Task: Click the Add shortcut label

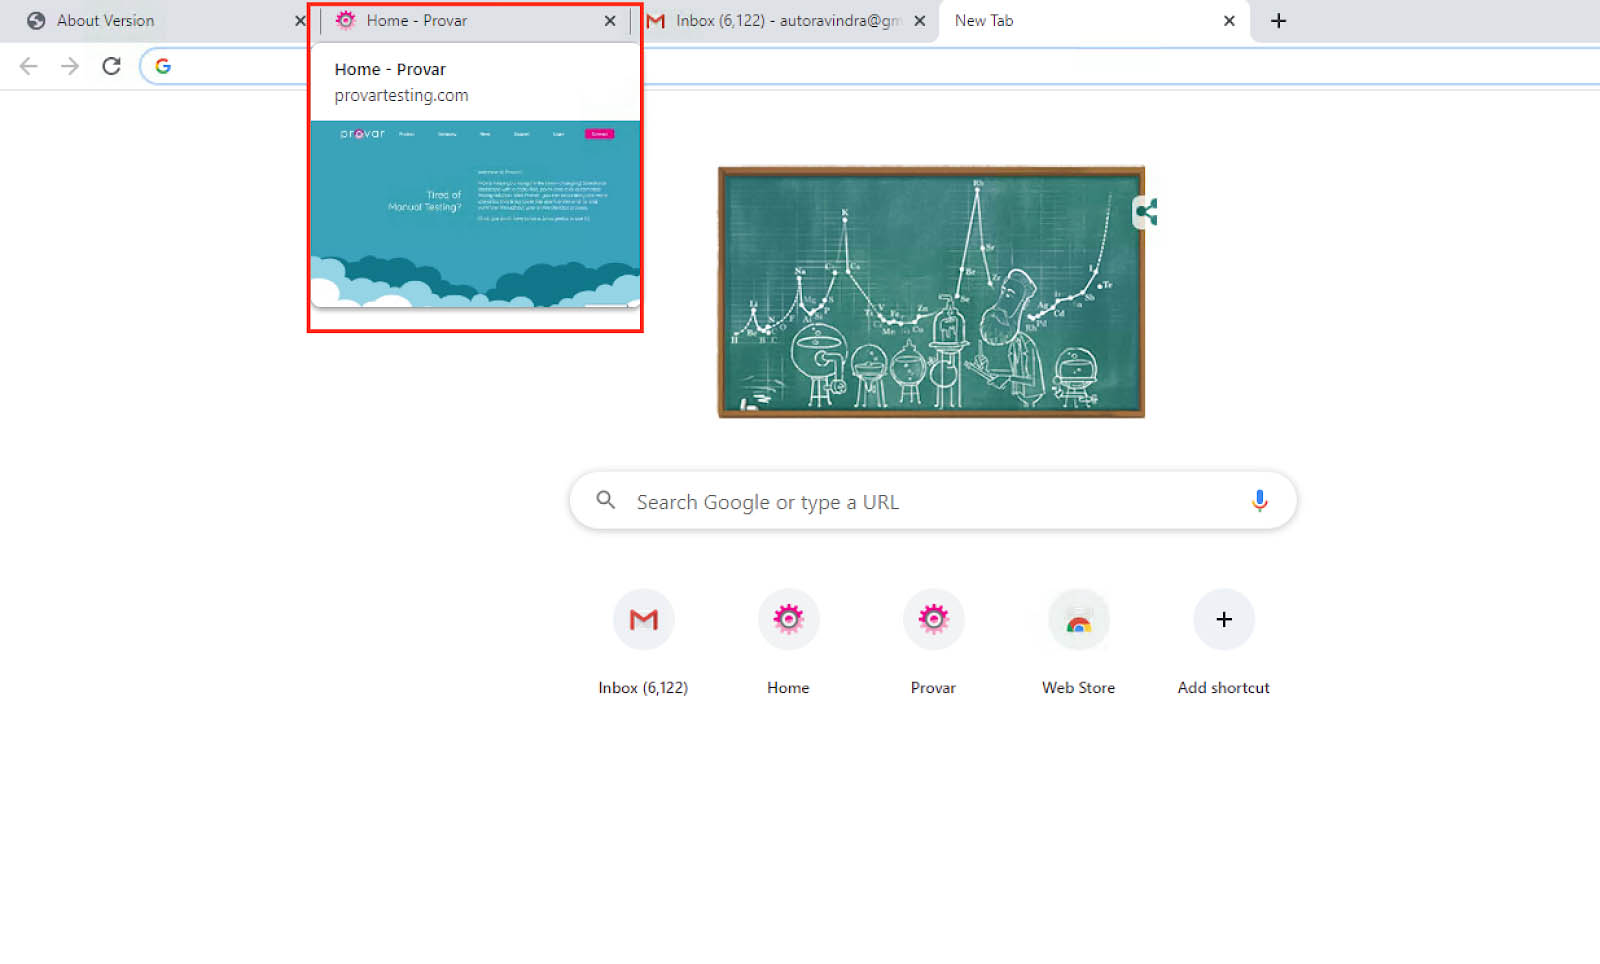Action: pyautogui.click(x=1224, y=688)
